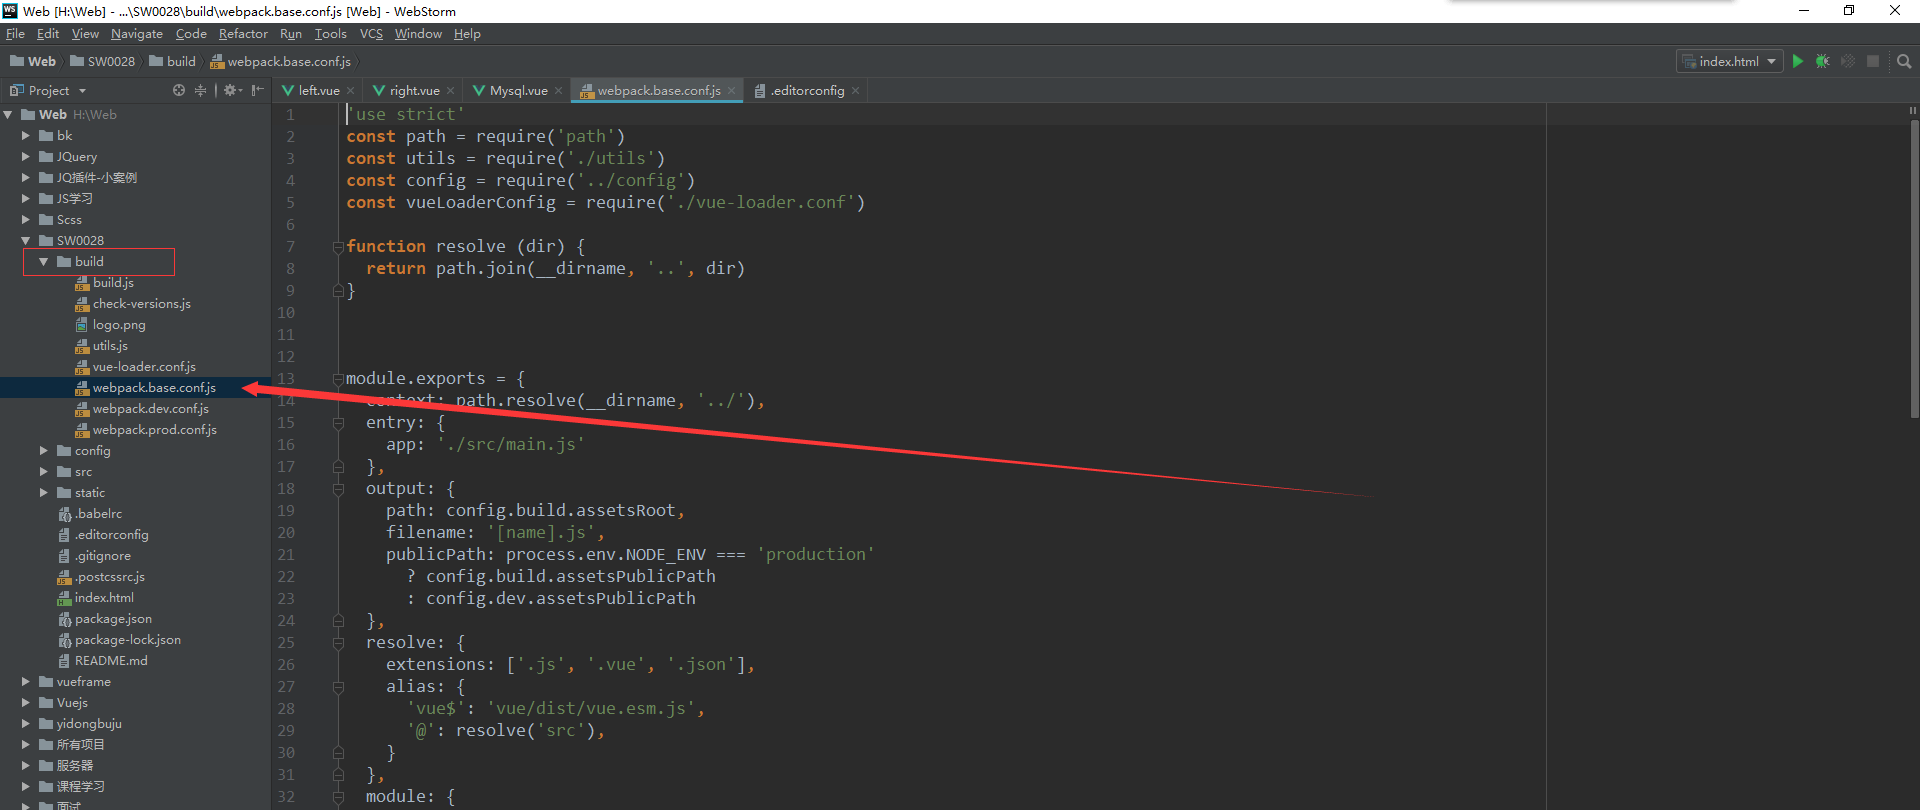Image resolution: width=1920 pixels, height=810 pixels.
Task: Click the editor vertical scrollbar
Action: (x=1914, y=268)
